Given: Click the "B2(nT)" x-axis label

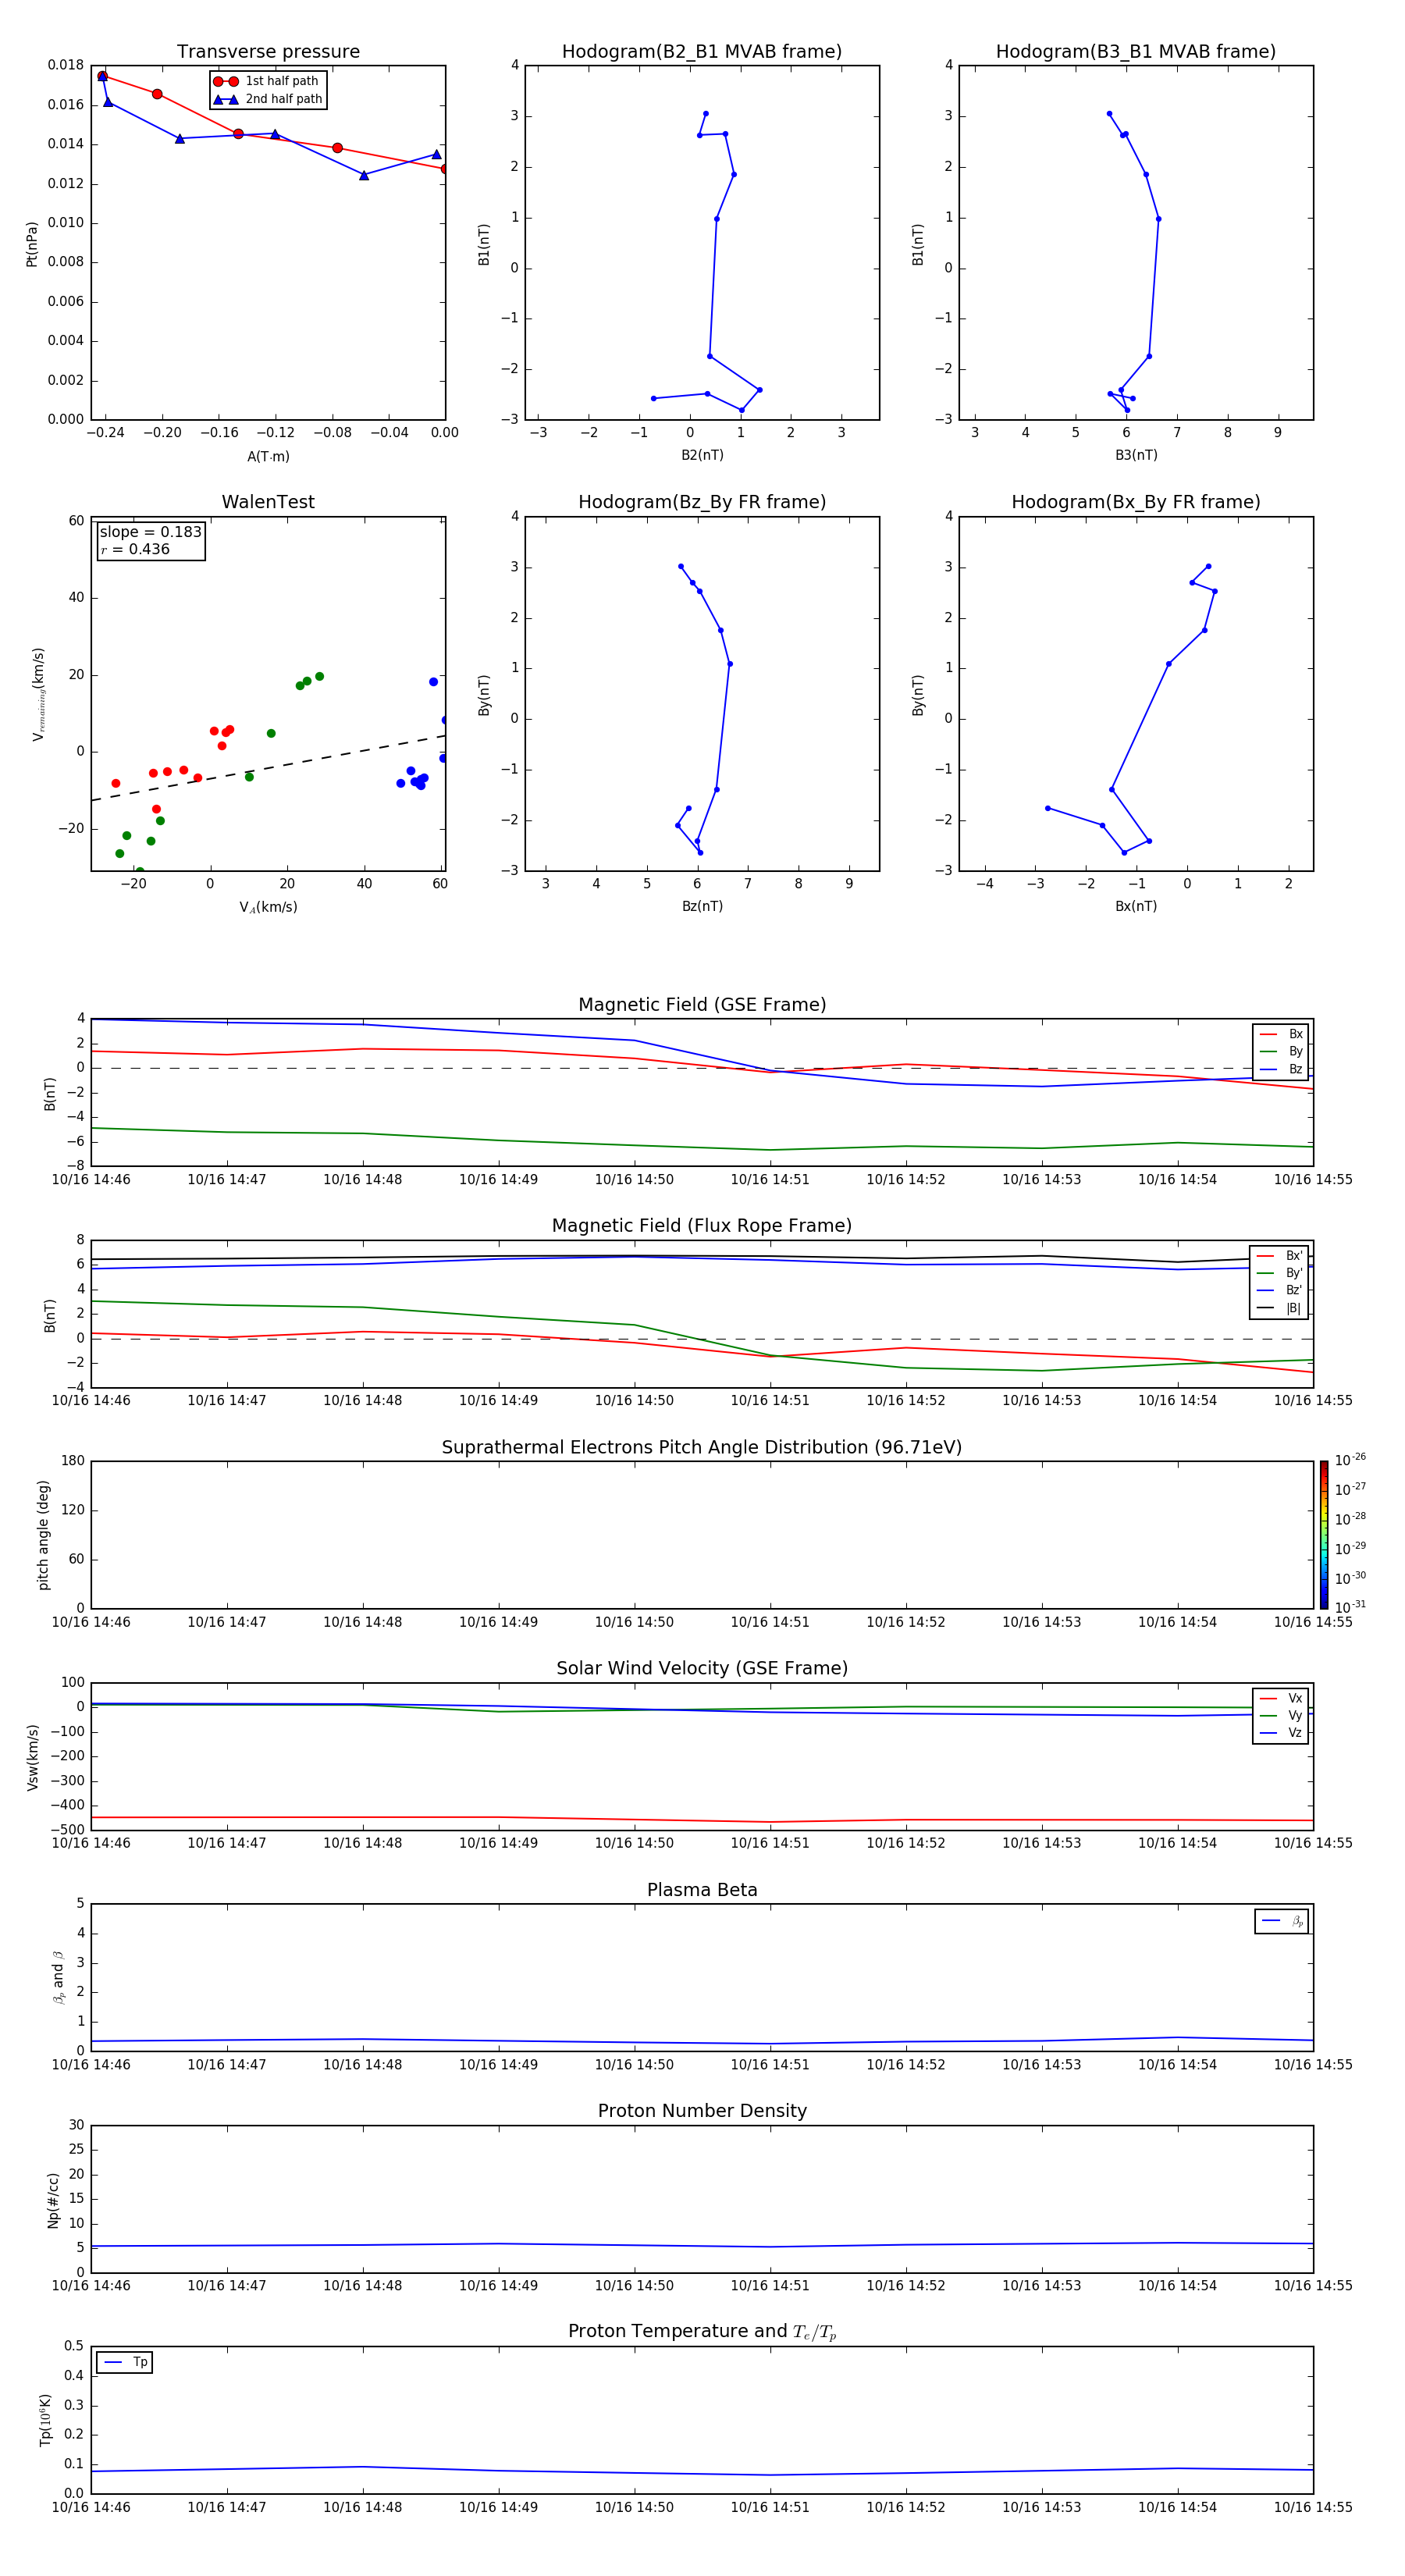Looking at the screenshot, I should tap(702, 455).
